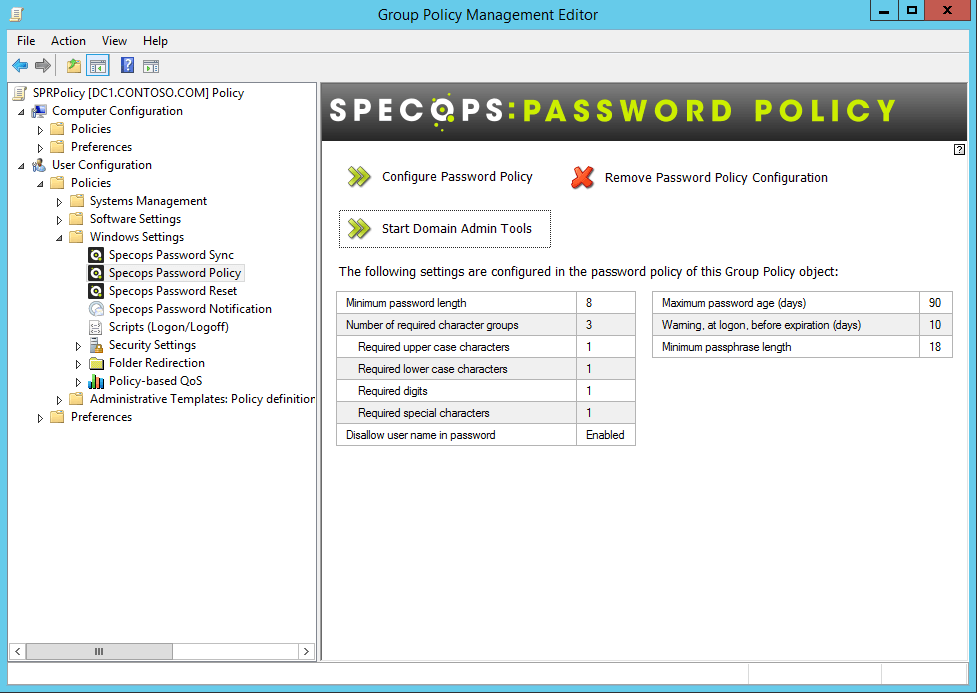Expand the Policy-based QoS node
Image resolution: width=977 pixels, height=693 pixels.
tap(78, 383)
